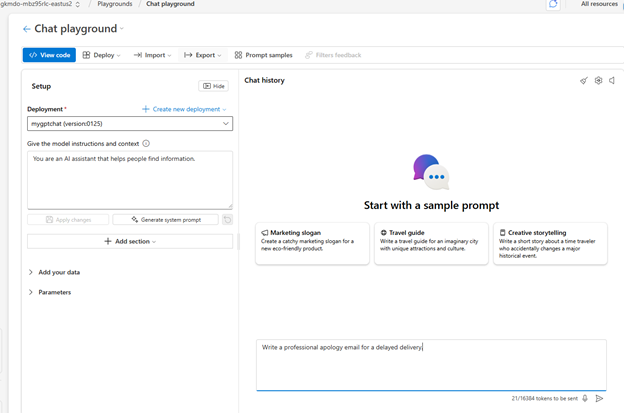The height and width of the screenshot is (413, 624).
Task: Click Create new deployment link
Action: pos(184,109)
